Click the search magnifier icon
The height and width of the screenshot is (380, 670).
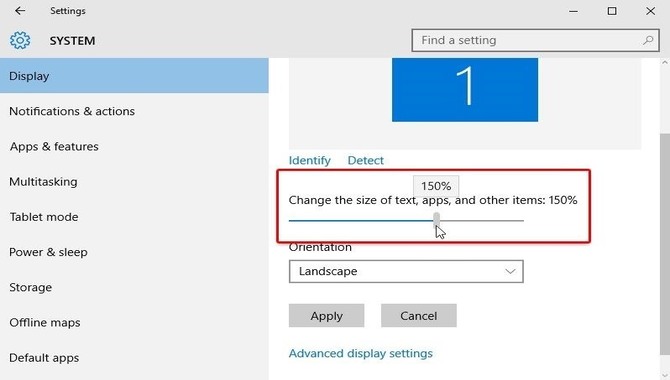[x=648, y=40]
